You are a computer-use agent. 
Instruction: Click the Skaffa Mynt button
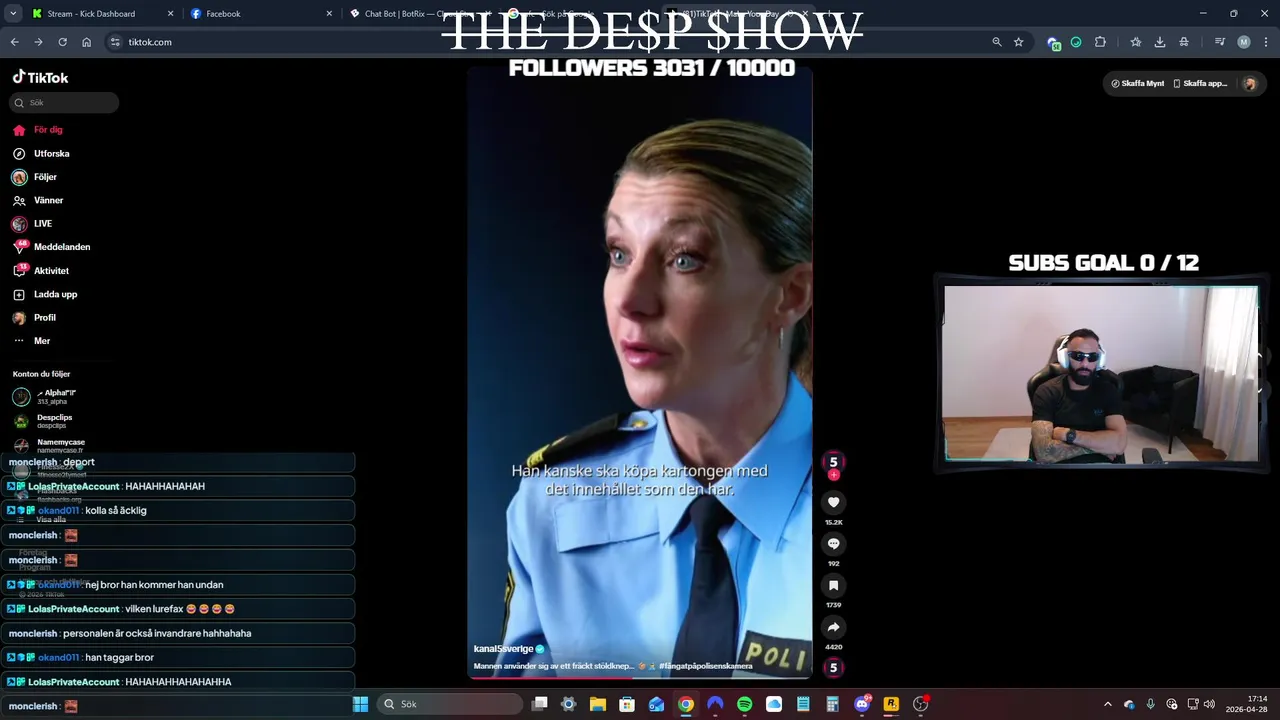click(x=1138, y=84)
